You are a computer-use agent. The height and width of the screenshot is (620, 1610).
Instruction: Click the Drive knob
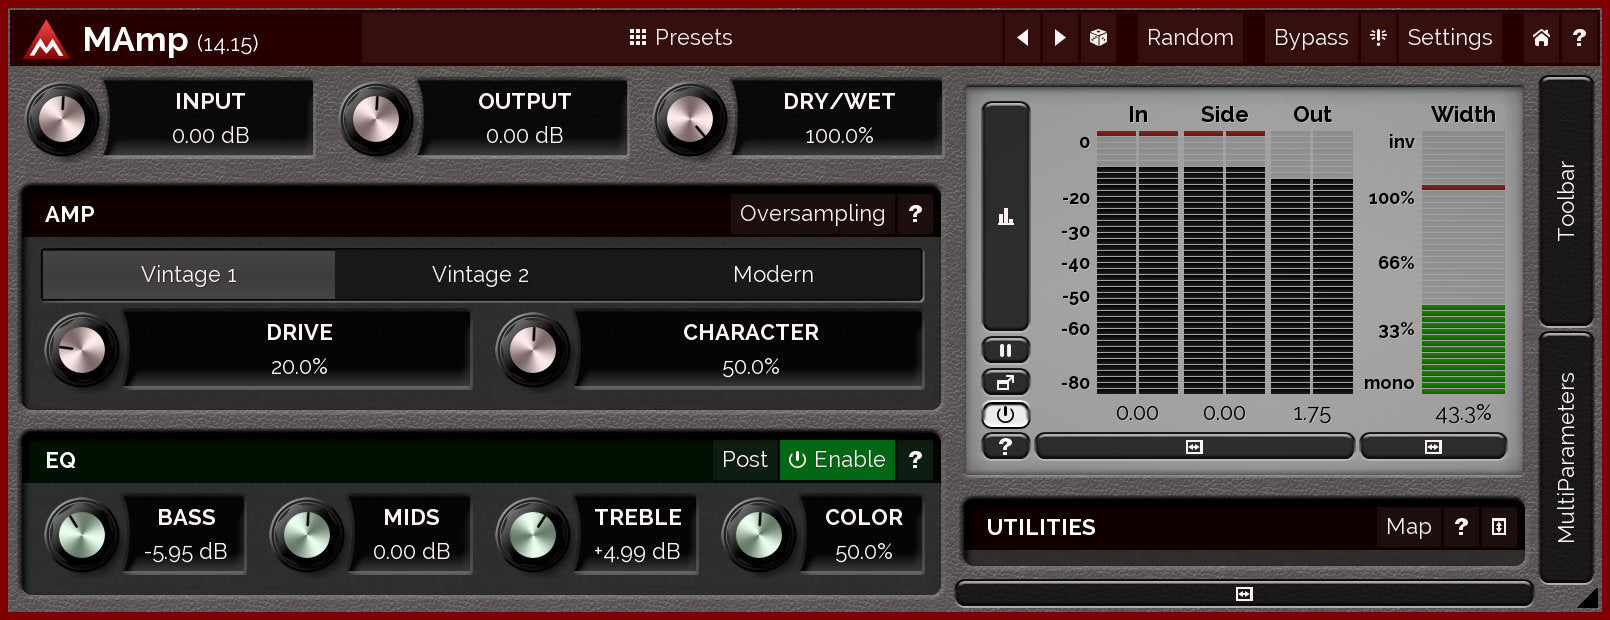pyautogui.click(x=82, y=351)
